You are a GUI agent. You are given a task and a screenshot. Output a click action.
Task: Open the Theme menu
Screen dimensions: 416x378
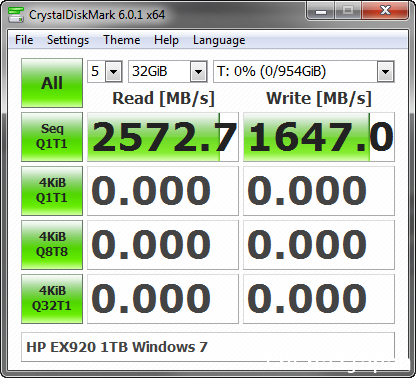click(x=122, y=40)
